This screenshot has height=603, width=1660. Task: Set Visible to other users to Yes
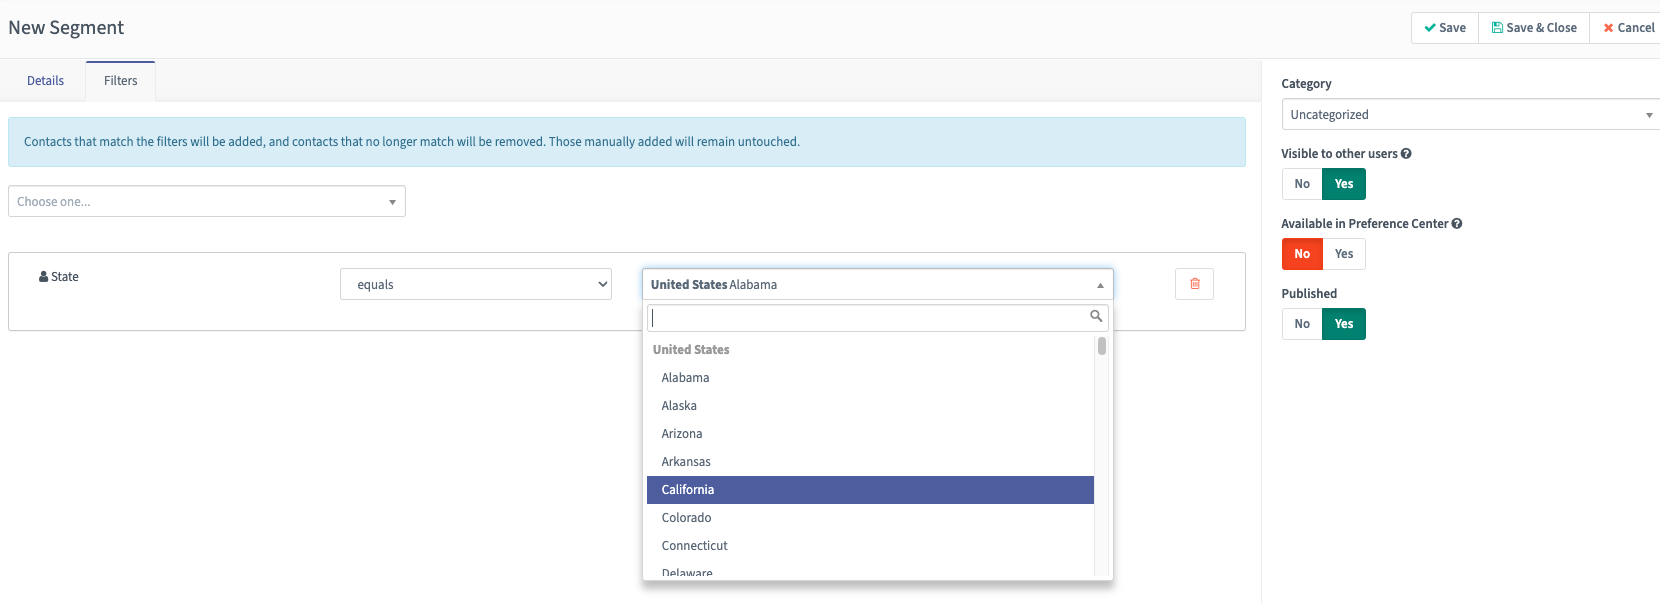point(1344,184)
